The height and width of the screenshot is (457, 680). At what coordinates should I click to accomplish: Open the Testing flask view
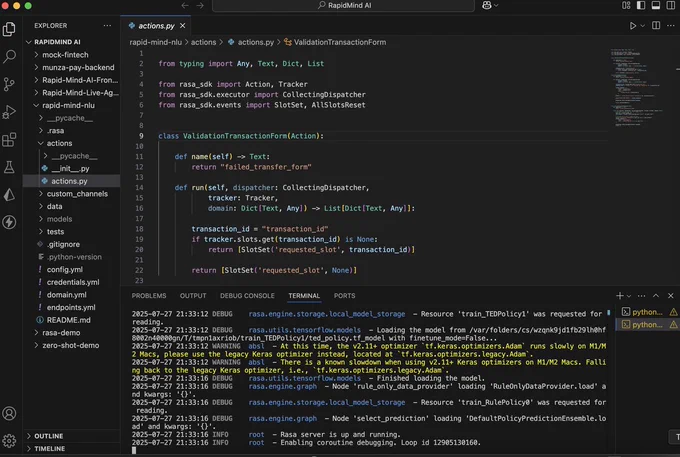point(9,167)
